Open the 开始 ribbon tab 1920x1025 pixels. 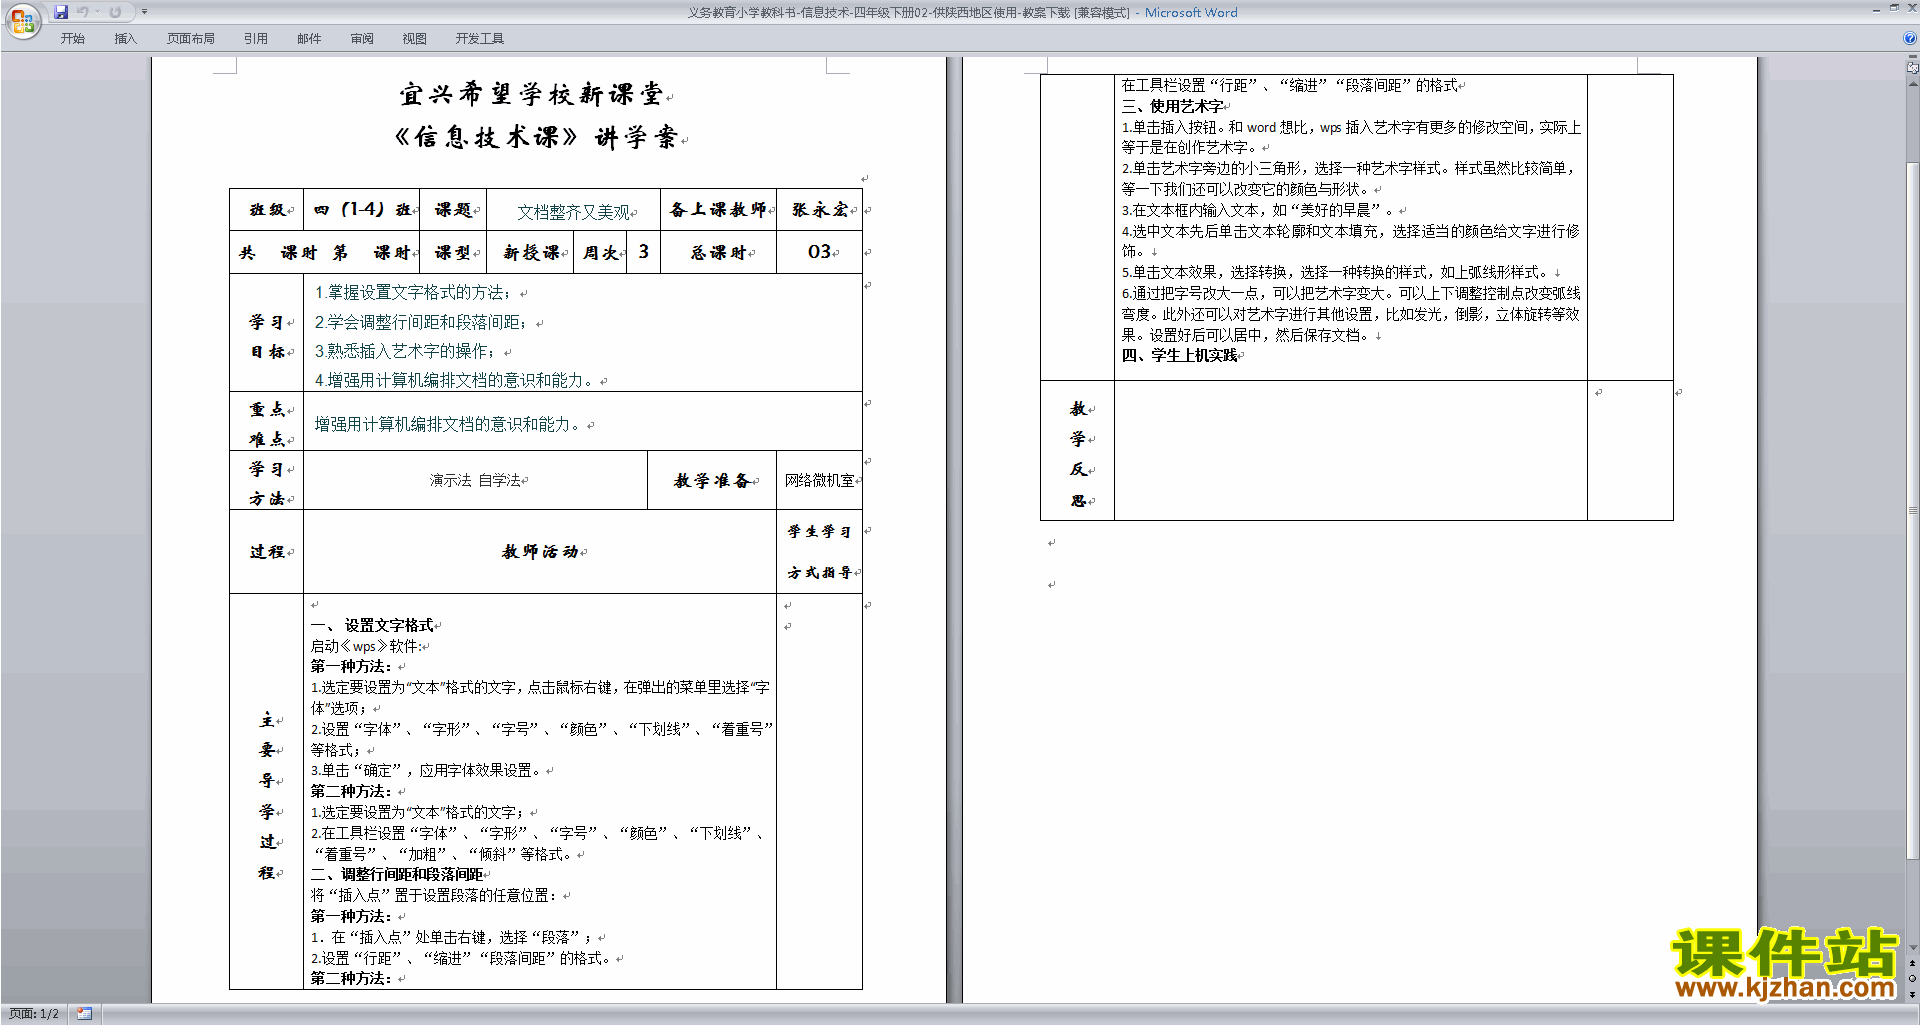(x=72, y=38)
